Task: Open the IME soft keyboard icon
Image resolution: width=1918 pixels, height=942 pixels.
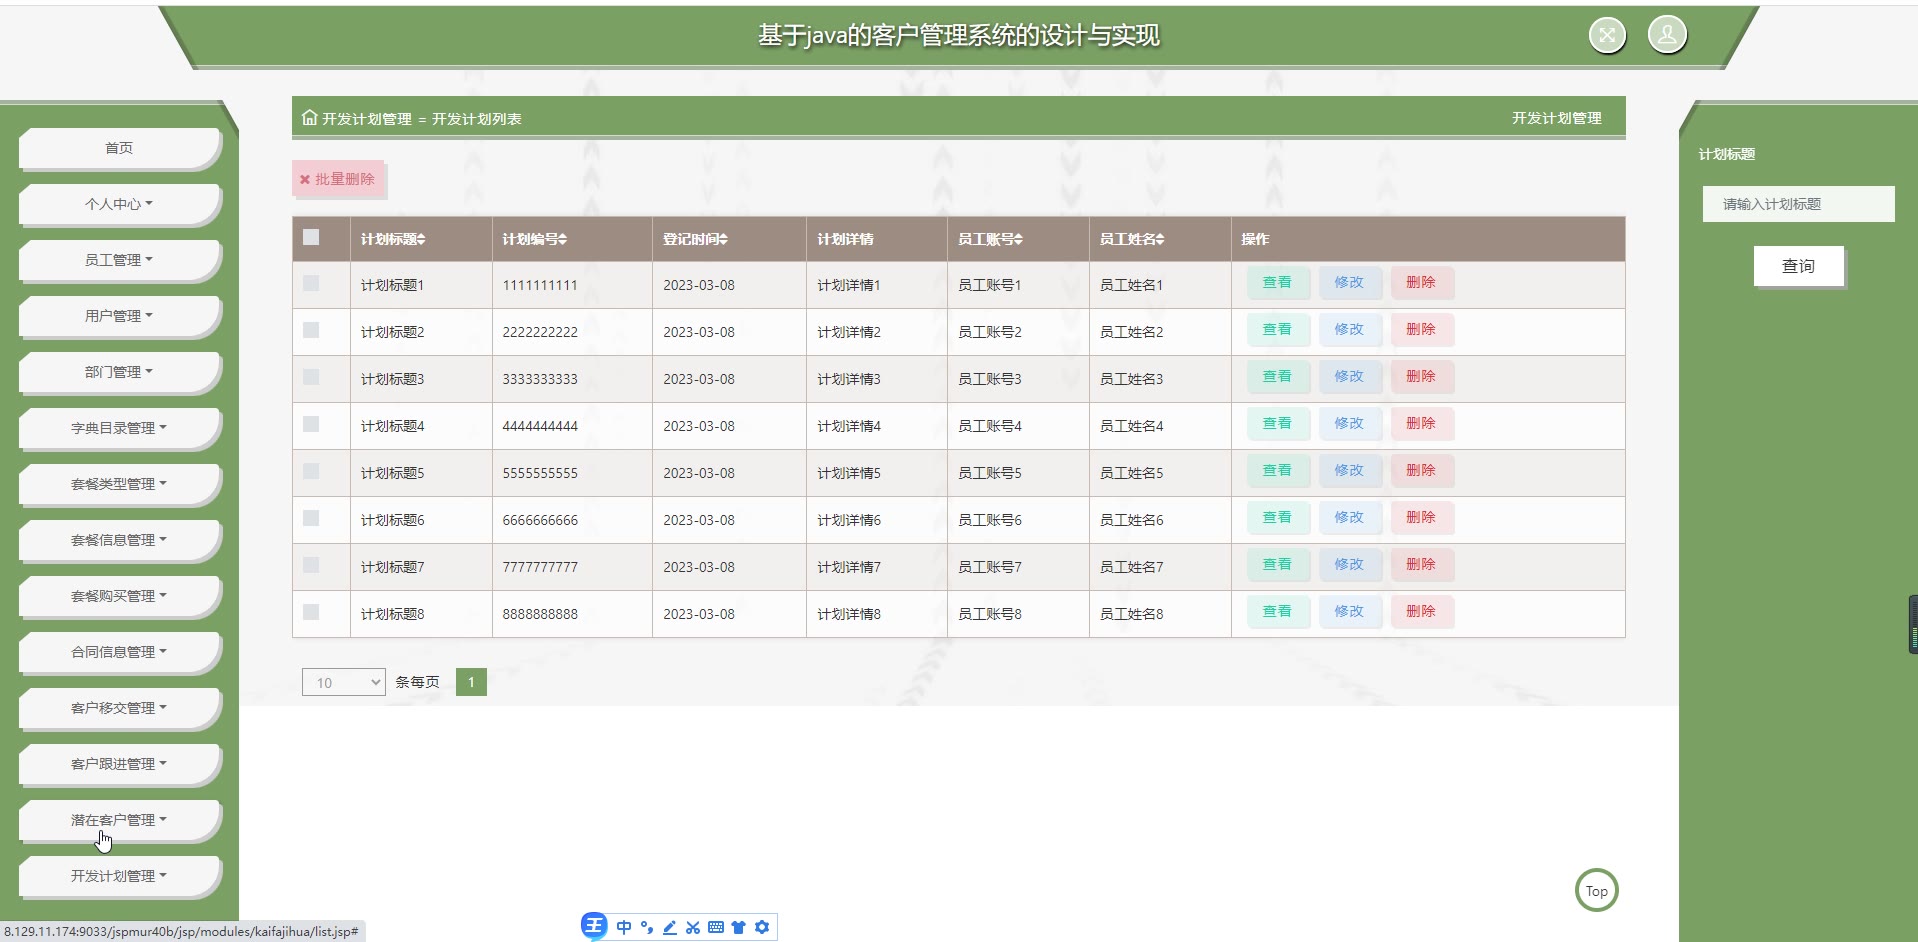Action: pyautogui.click(x=716, y=927)
